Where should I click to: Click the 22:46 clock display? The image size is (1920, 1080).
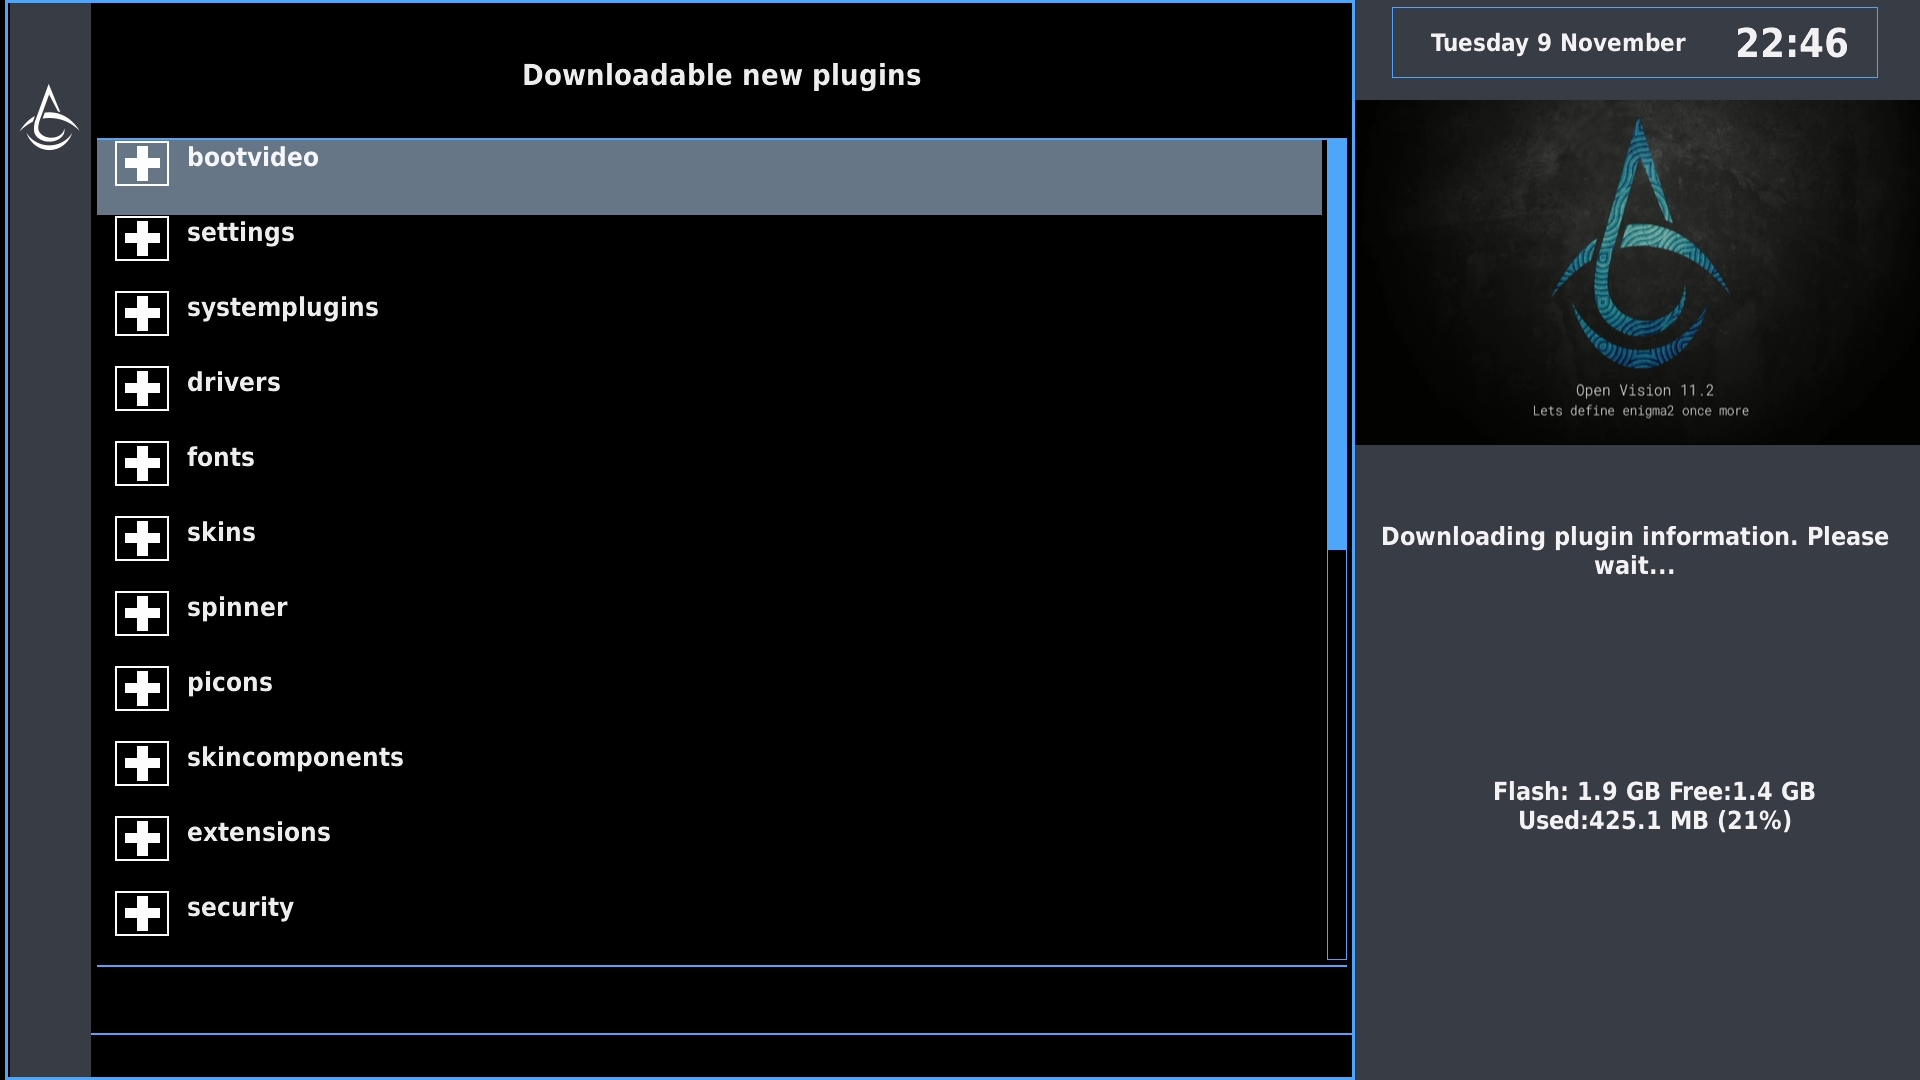click(x=1791, y=43)
